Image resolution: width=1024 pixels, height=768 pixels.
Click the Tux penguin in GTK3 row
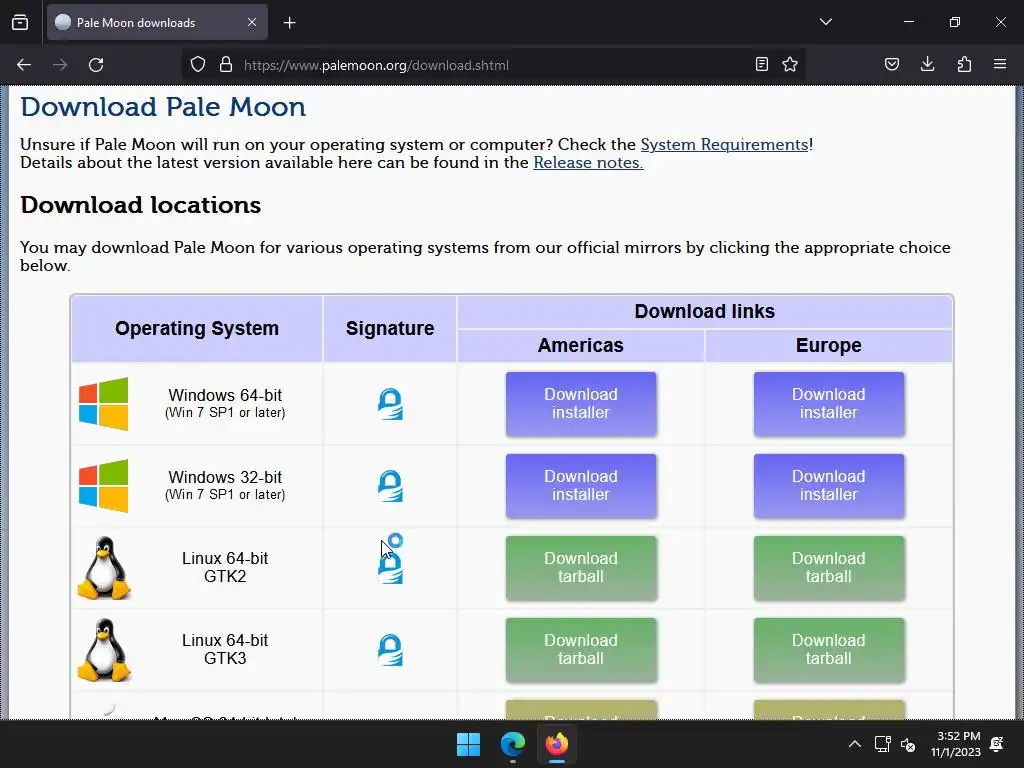(104, 650)
